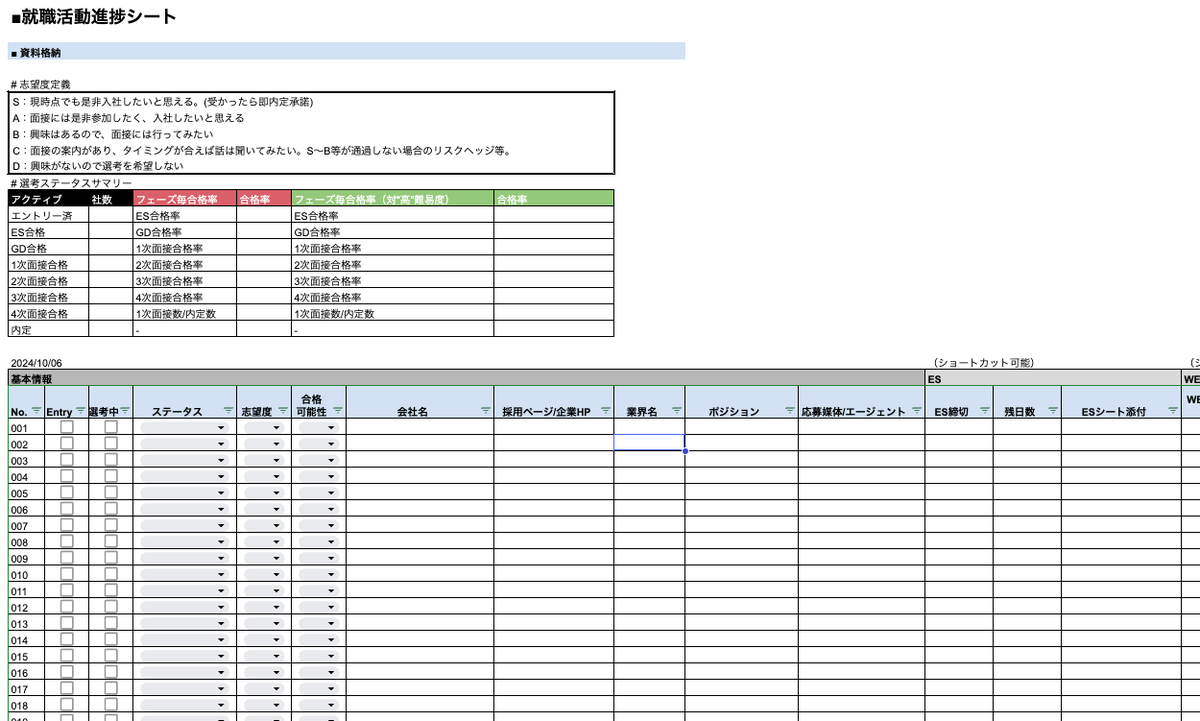Select the 資料格納 section header bar
The image size is (1200, 721).
click(347, 51)
